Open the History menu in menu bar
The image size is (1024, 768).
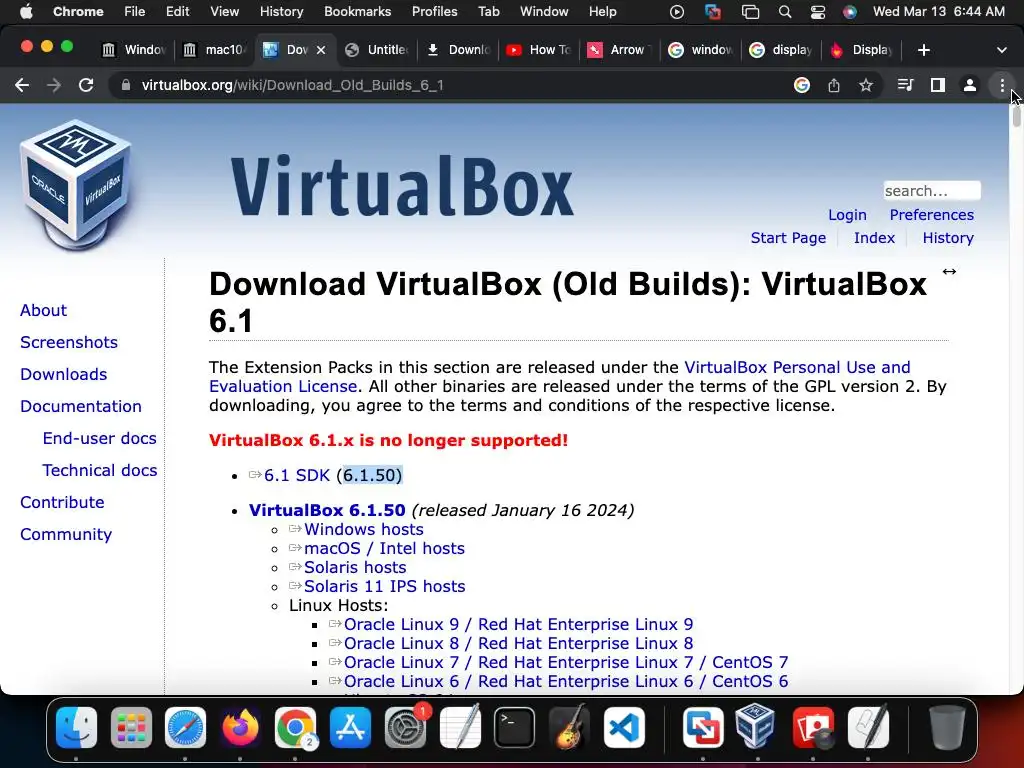point(281,12)
